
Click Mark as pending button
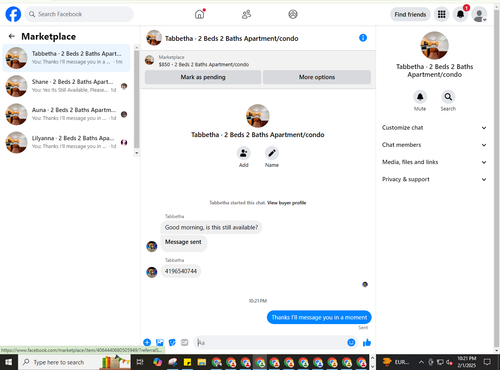(x=203, y=77)
